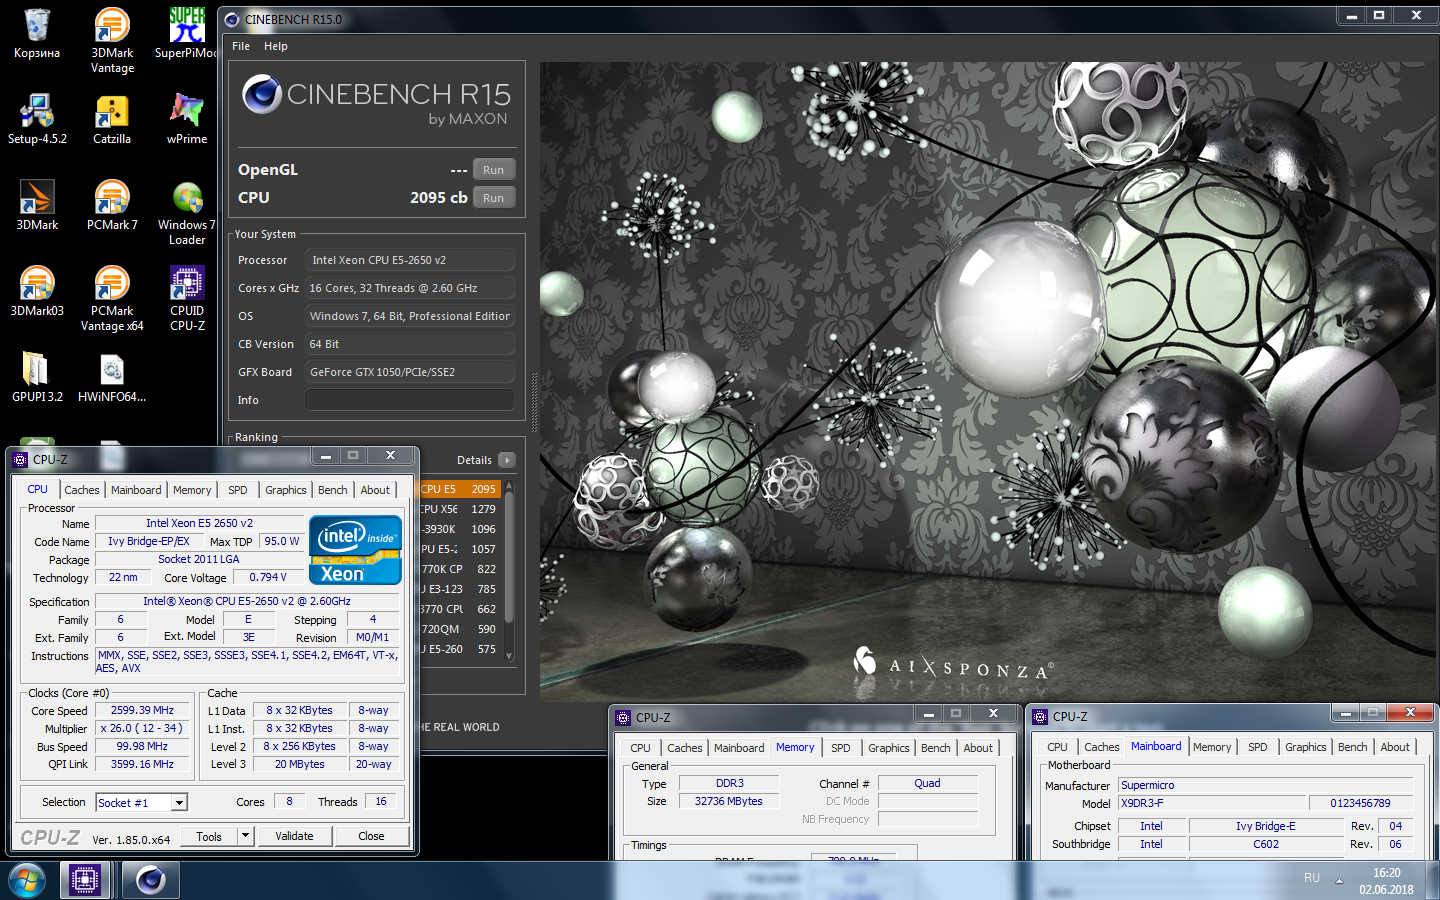Viewport: 1440px width, 900px height.
Task: Click the CPU-Z Memory window title icon
Action: (x=623, y=717)
